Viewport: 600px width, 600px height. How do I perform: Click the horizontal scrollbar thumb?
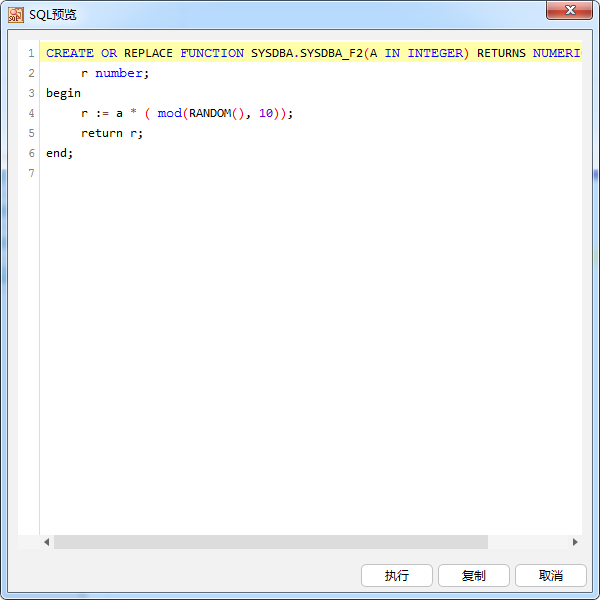(x=271, y=542)
